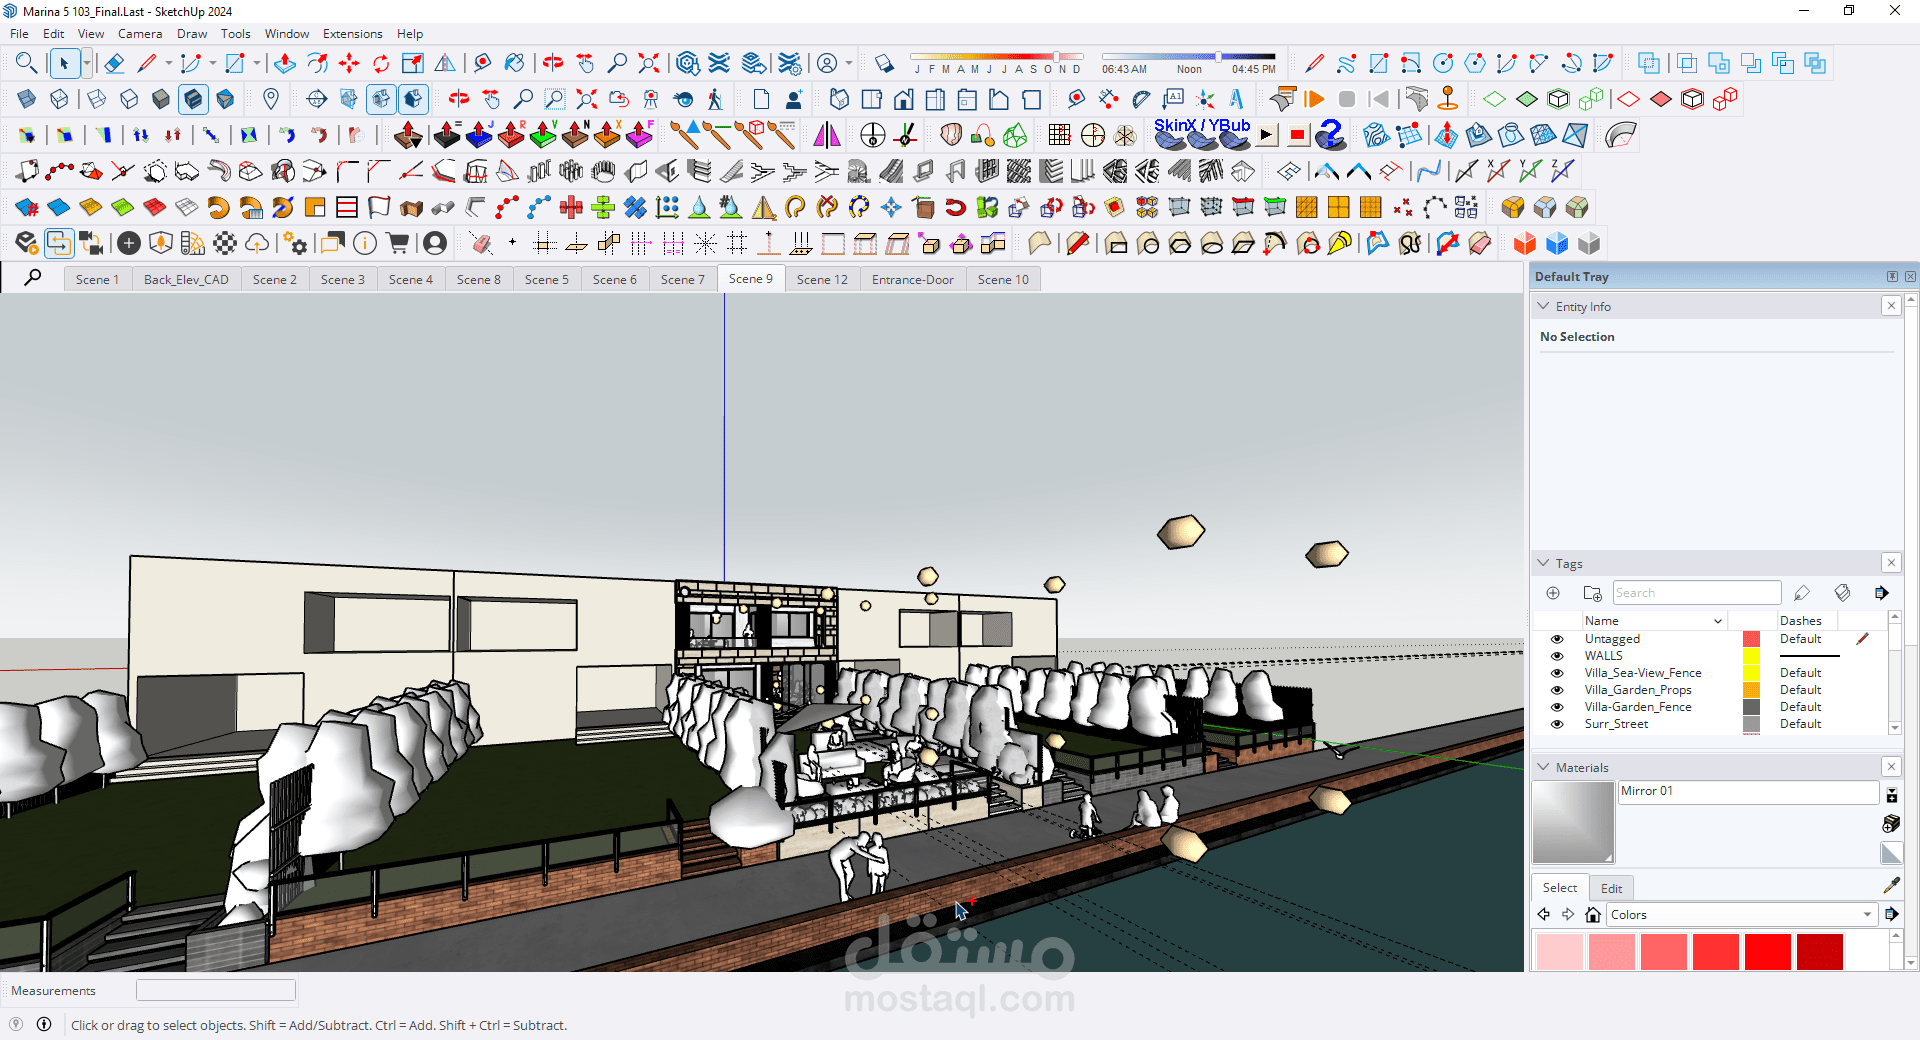
Task: Activate the red Move tool
Action: click(349, 64)
